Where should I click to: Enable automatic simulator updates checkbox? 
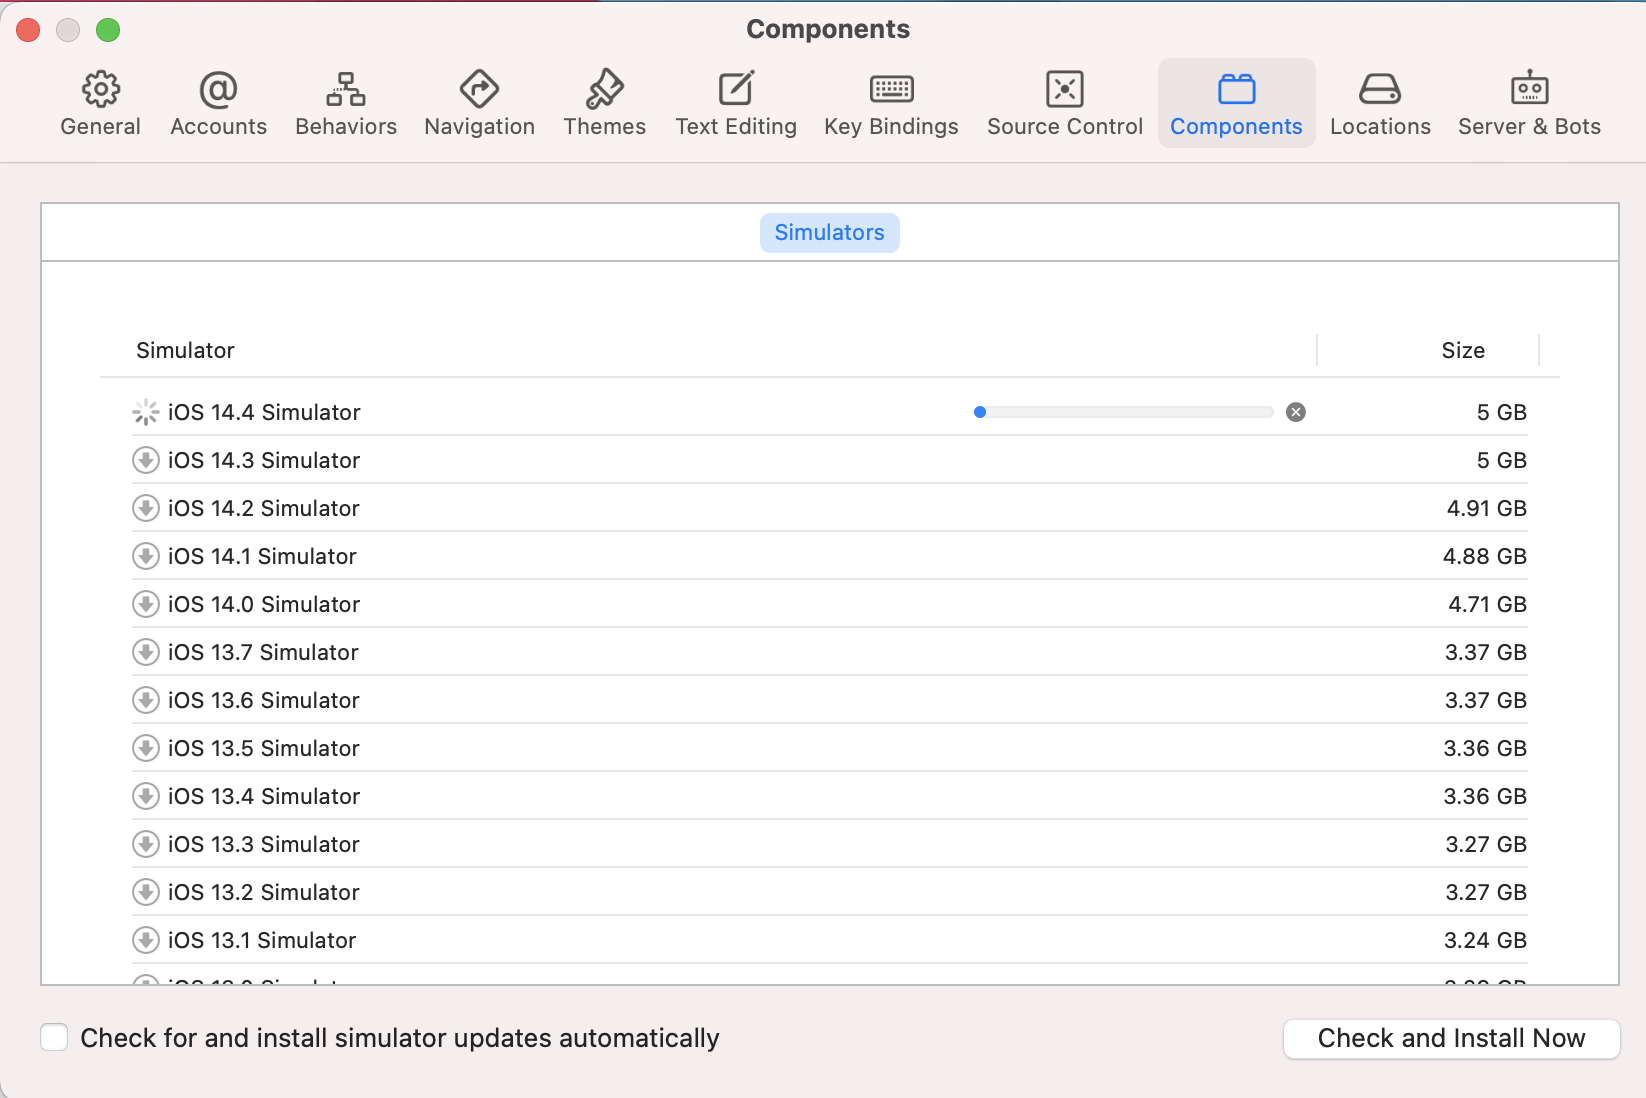click(54, 1038)
